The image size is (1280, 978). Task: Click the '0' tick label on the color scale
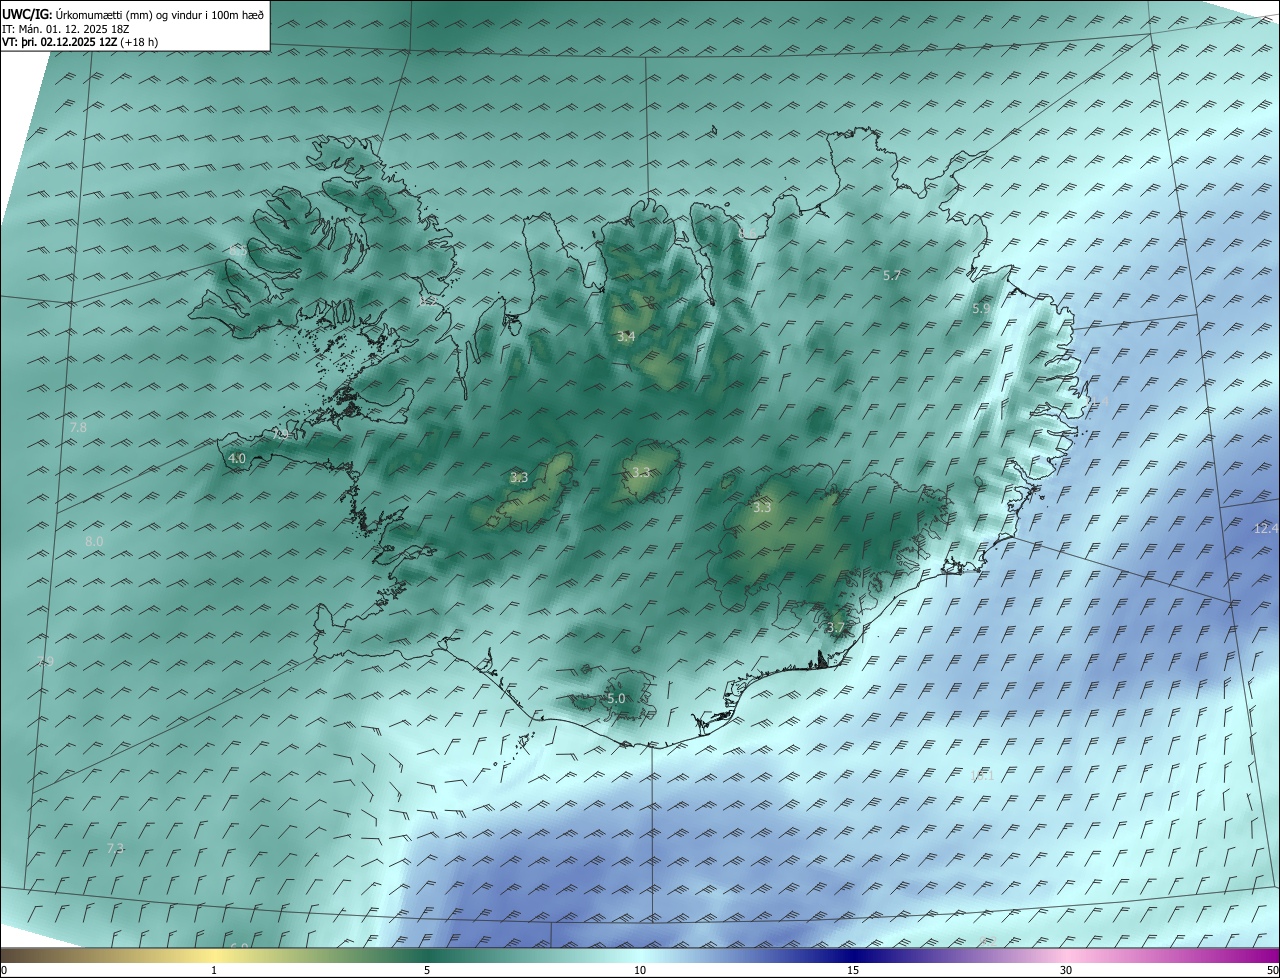pos(4,970)
